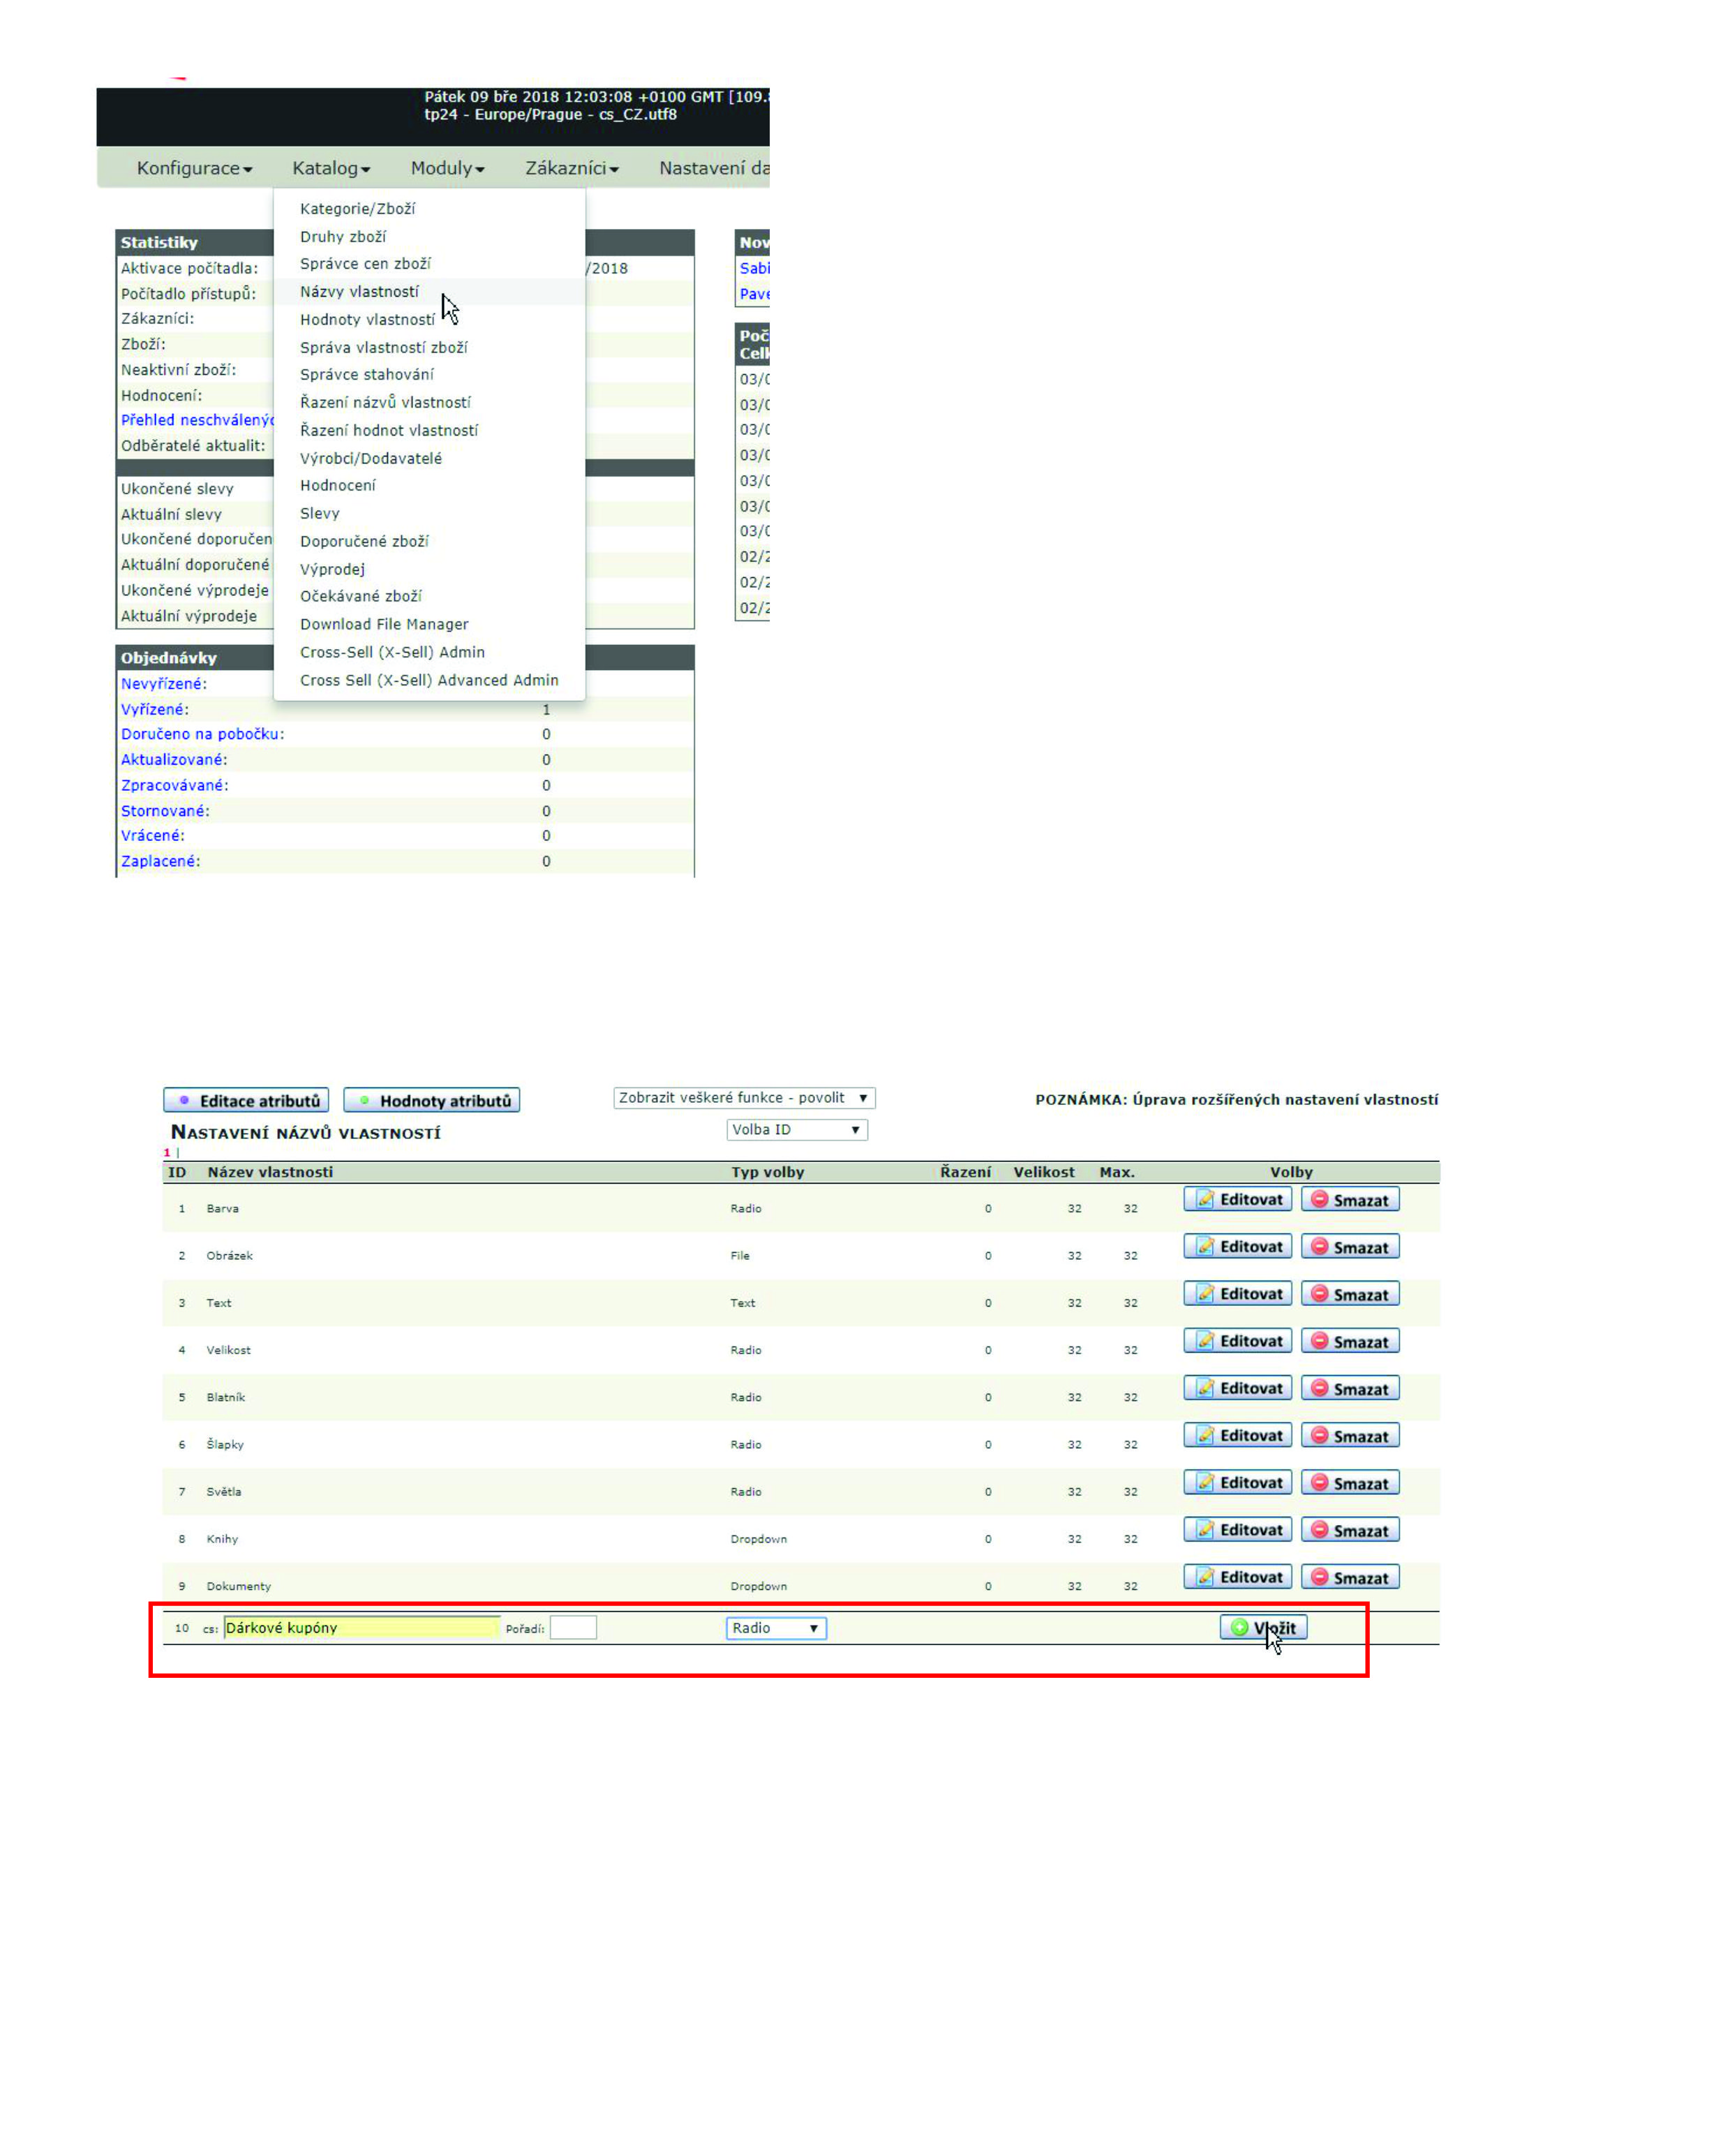
Task: Choose Hodnoty vlastností menu entry
Action: point(367,320)
